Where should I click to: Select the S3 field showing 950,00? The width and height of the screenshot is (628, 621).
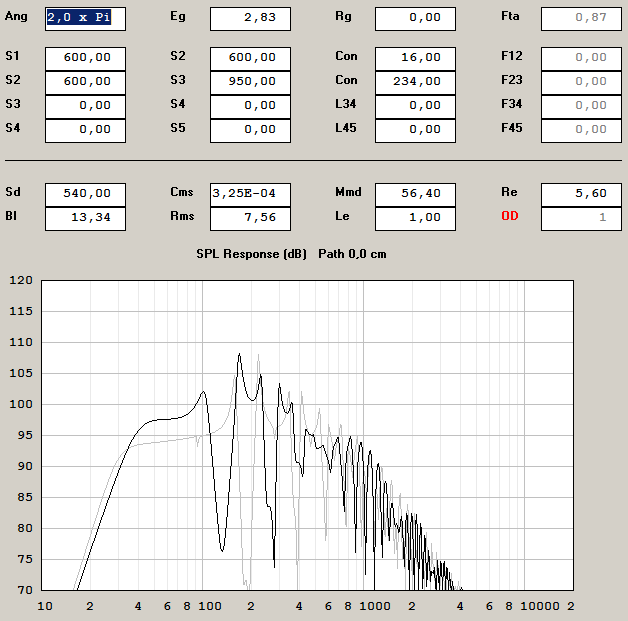click(250, 83)
